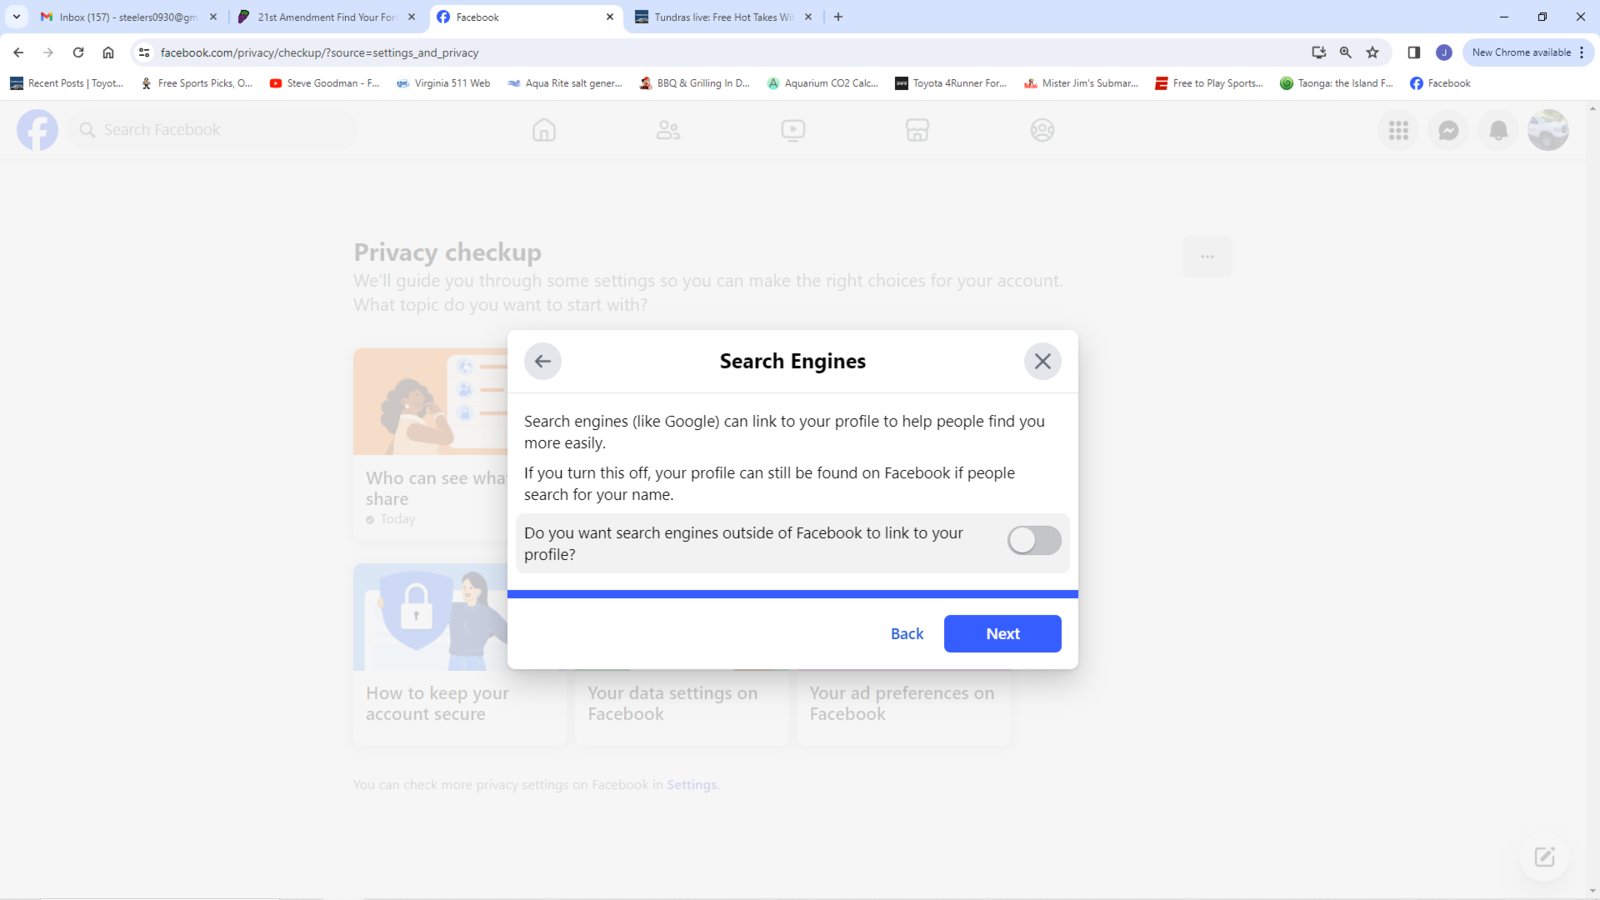The width and height of the screenshot is (1600, 900).
Task: Open Toyota 4Runner Forum bookmark
Action: [951, 83]
